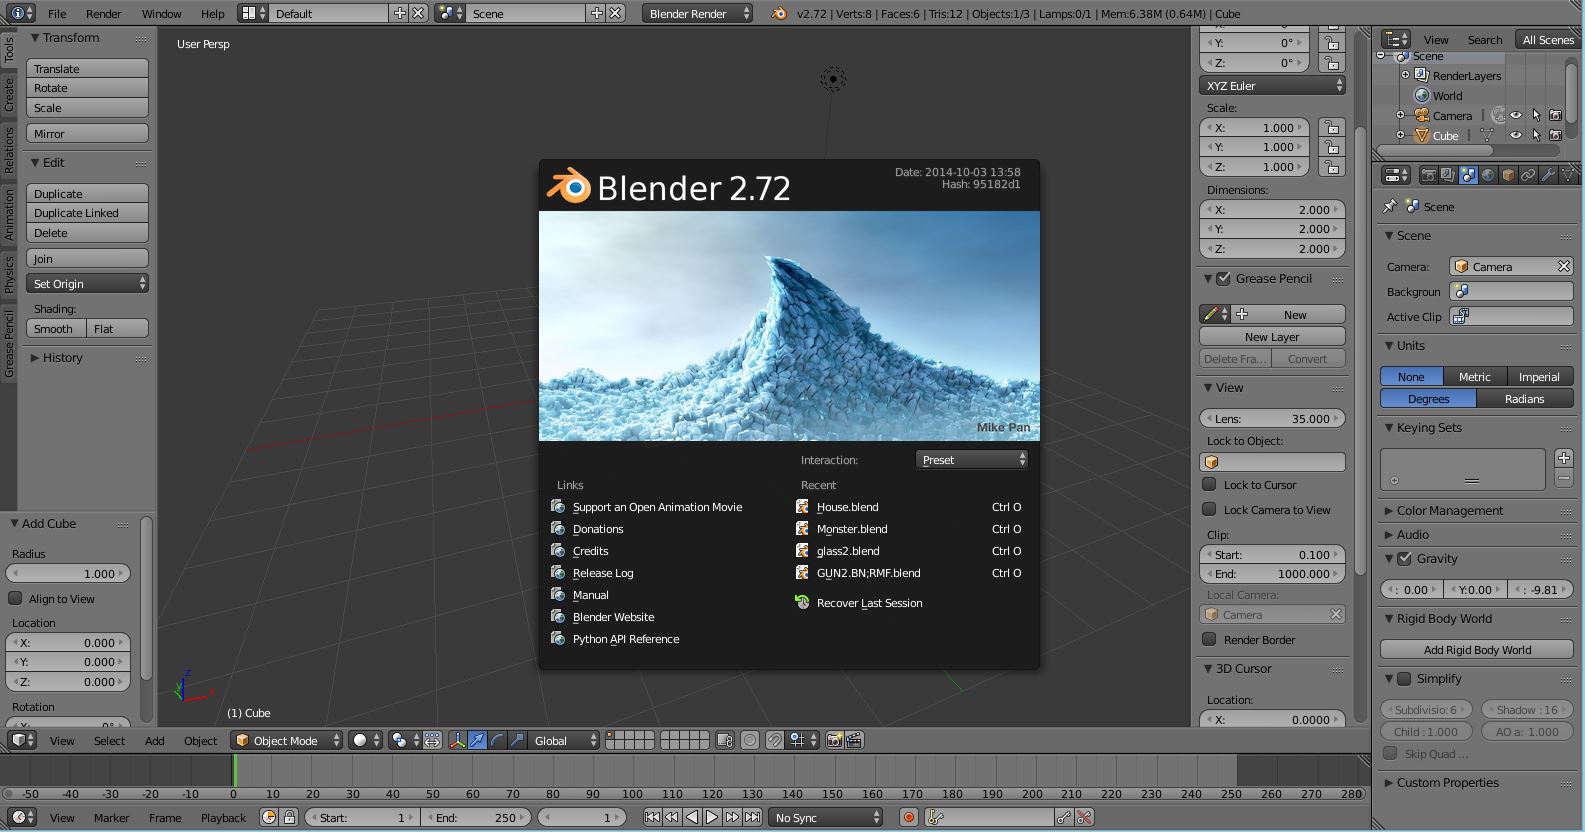
Task: Jump to the timeline start frame
Action: tap(652, 817)
